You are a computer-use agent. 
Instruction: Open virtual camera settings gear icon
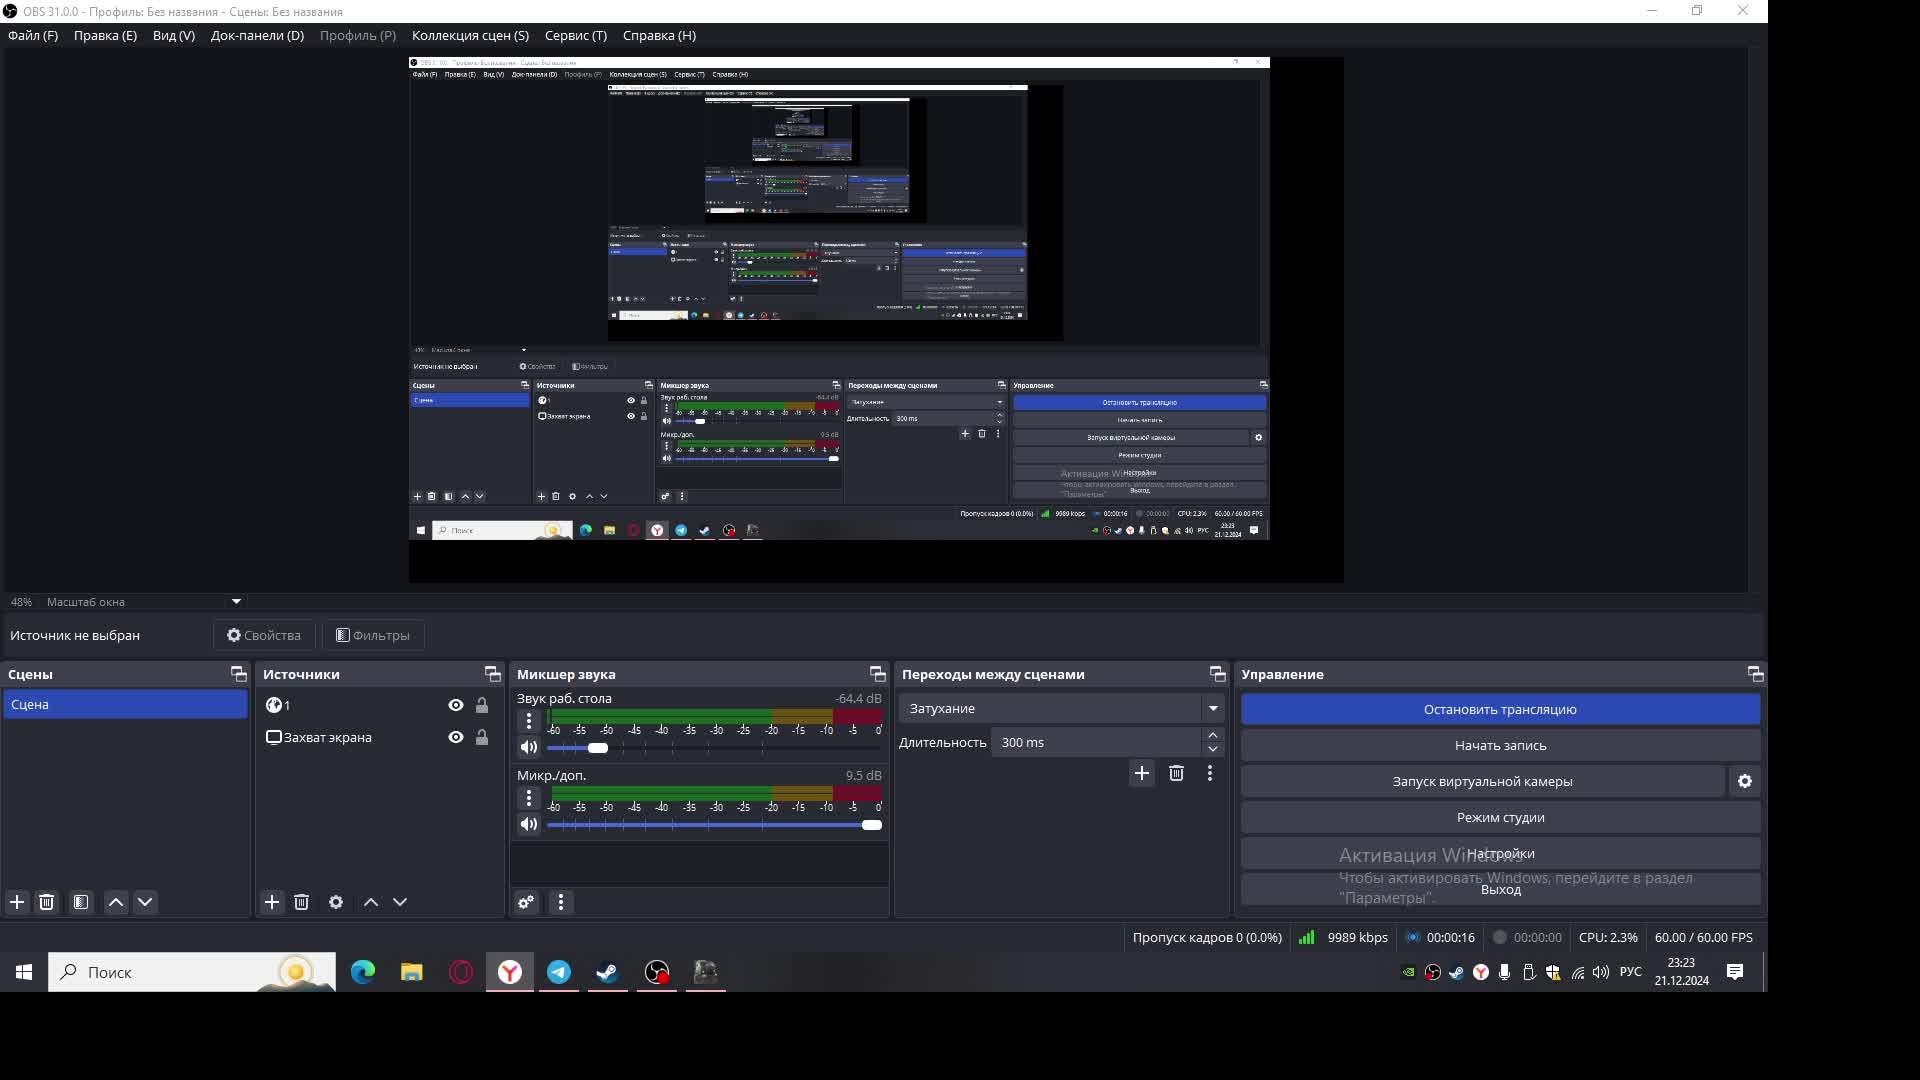[x=1745, y=782]
